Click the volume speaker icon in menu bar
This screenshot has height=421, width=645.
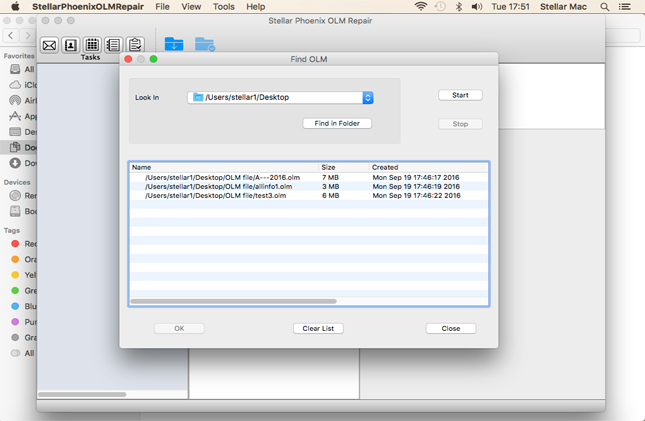click(477, 7)
